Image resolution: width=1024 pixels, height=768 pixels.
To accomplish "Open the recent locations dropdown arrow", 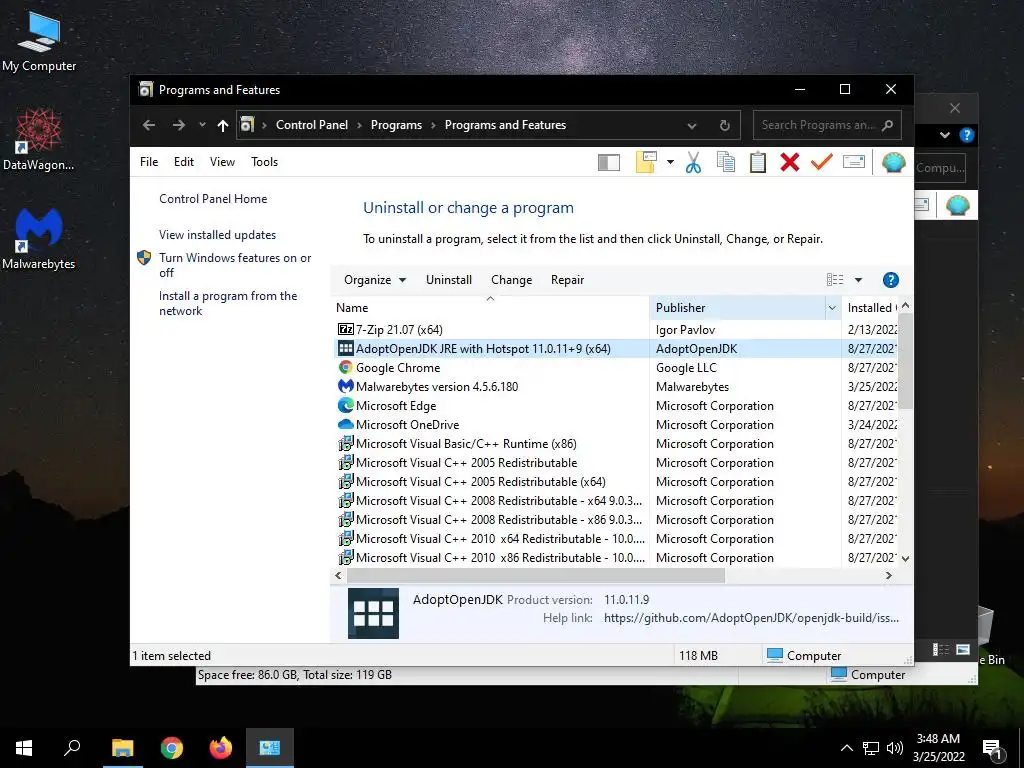I will 202,125.
